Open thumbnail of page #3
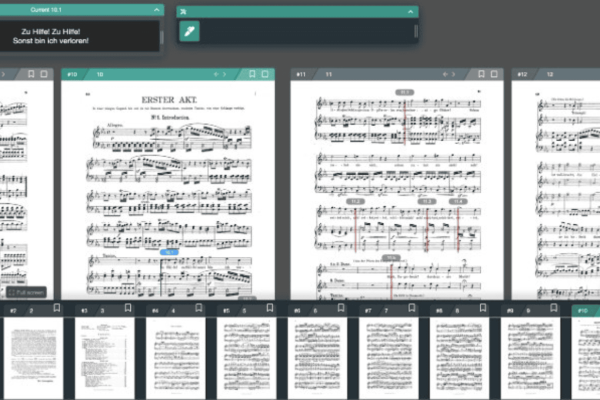The height and width of the screenshot is (400, 600). [x=104, y=358]
